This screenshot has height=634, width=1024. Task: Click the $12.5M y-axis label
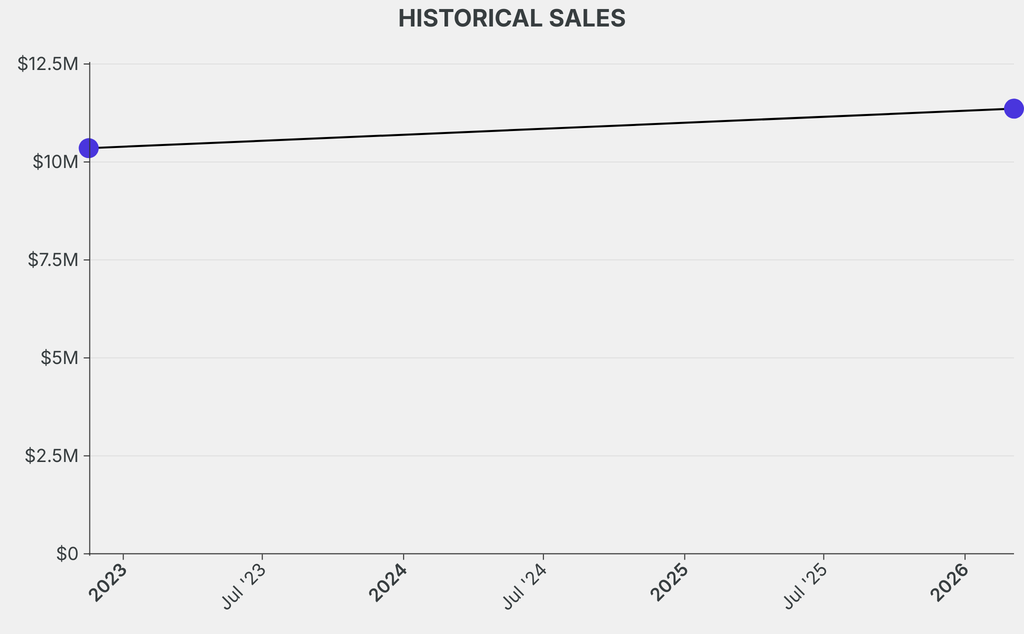47,64
